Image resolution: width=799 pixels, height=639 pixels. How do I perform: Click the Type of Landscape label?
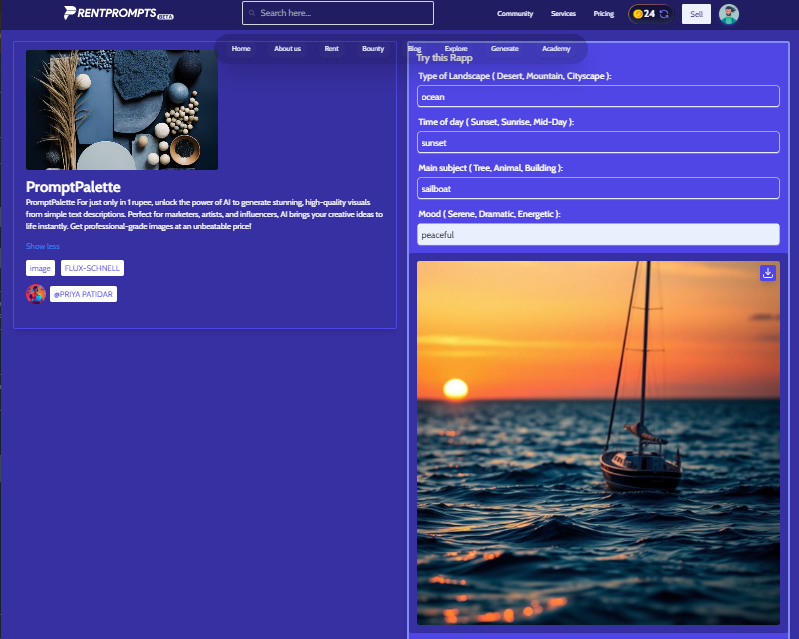click(x=515, y=76)
